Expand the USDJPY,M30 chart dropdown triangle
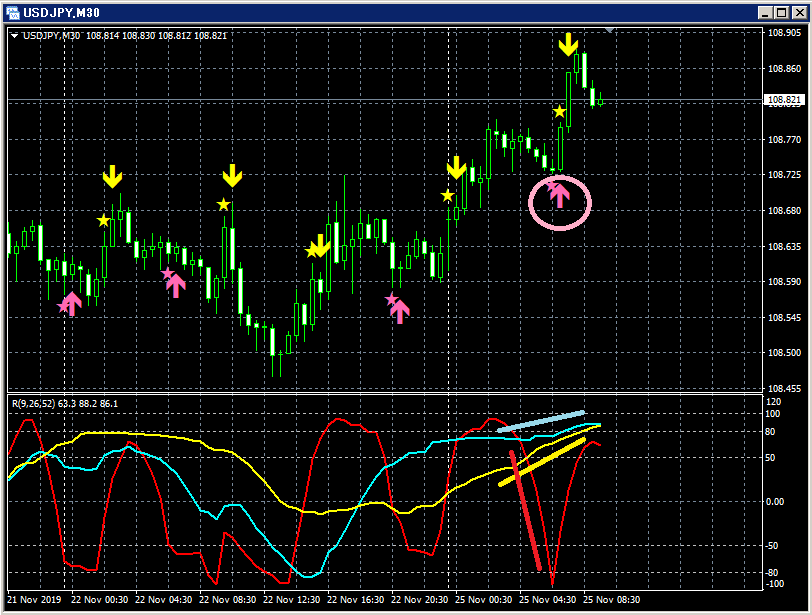The image size is (812, 615). click(14, 36)
